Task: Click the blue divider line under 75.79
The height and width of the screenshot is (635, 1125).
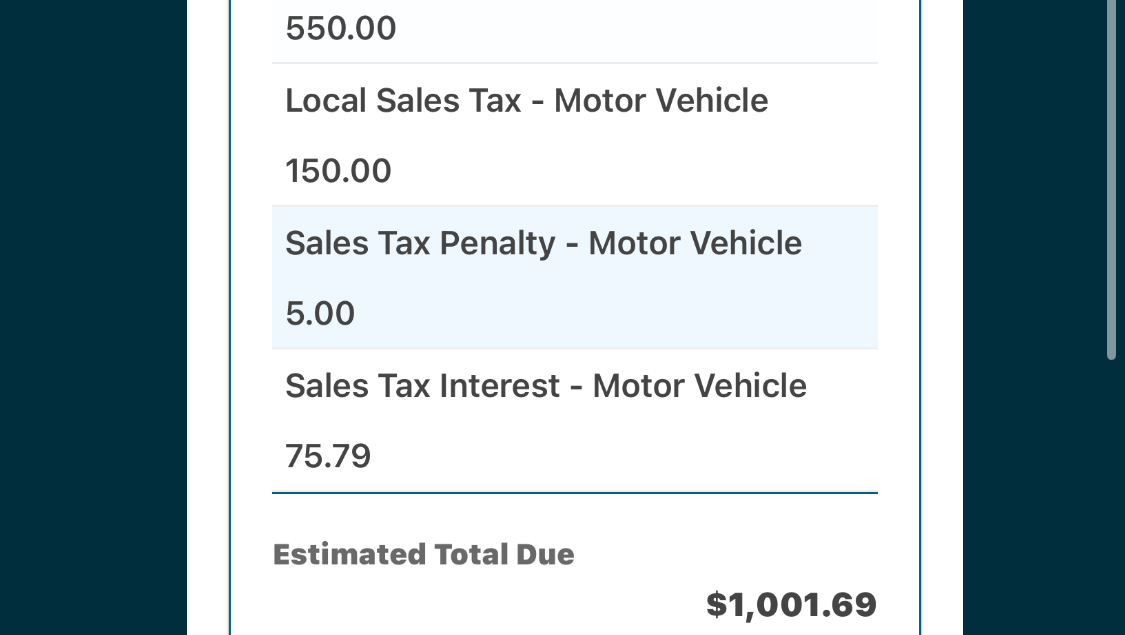Action: coord(575,493)
